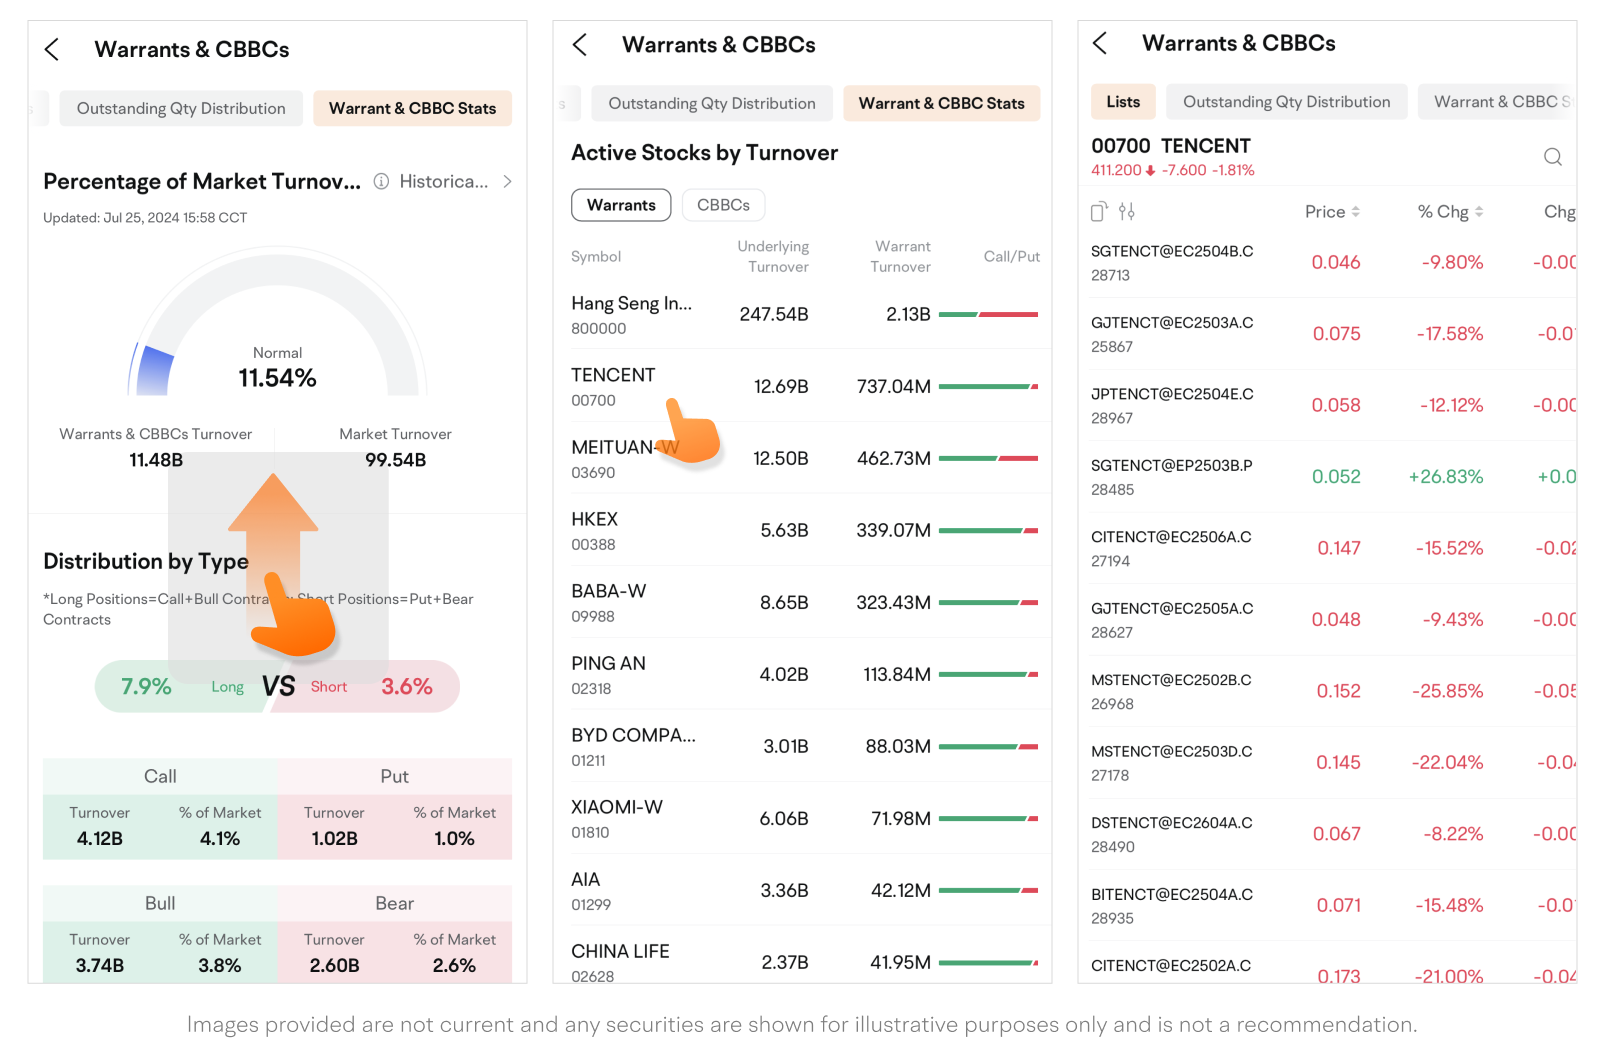Choose the CBBCs filter pill
Screen dimensions: 1605x1060
click(x=723, y=205)
